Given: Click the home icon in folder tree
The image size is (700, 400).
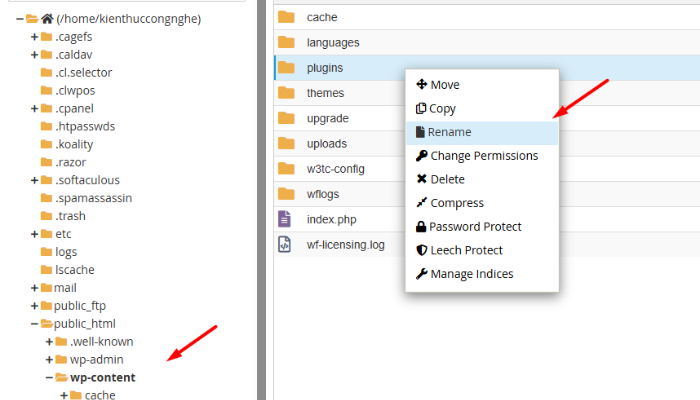Looking at the screenshot, I should [46, 18].
